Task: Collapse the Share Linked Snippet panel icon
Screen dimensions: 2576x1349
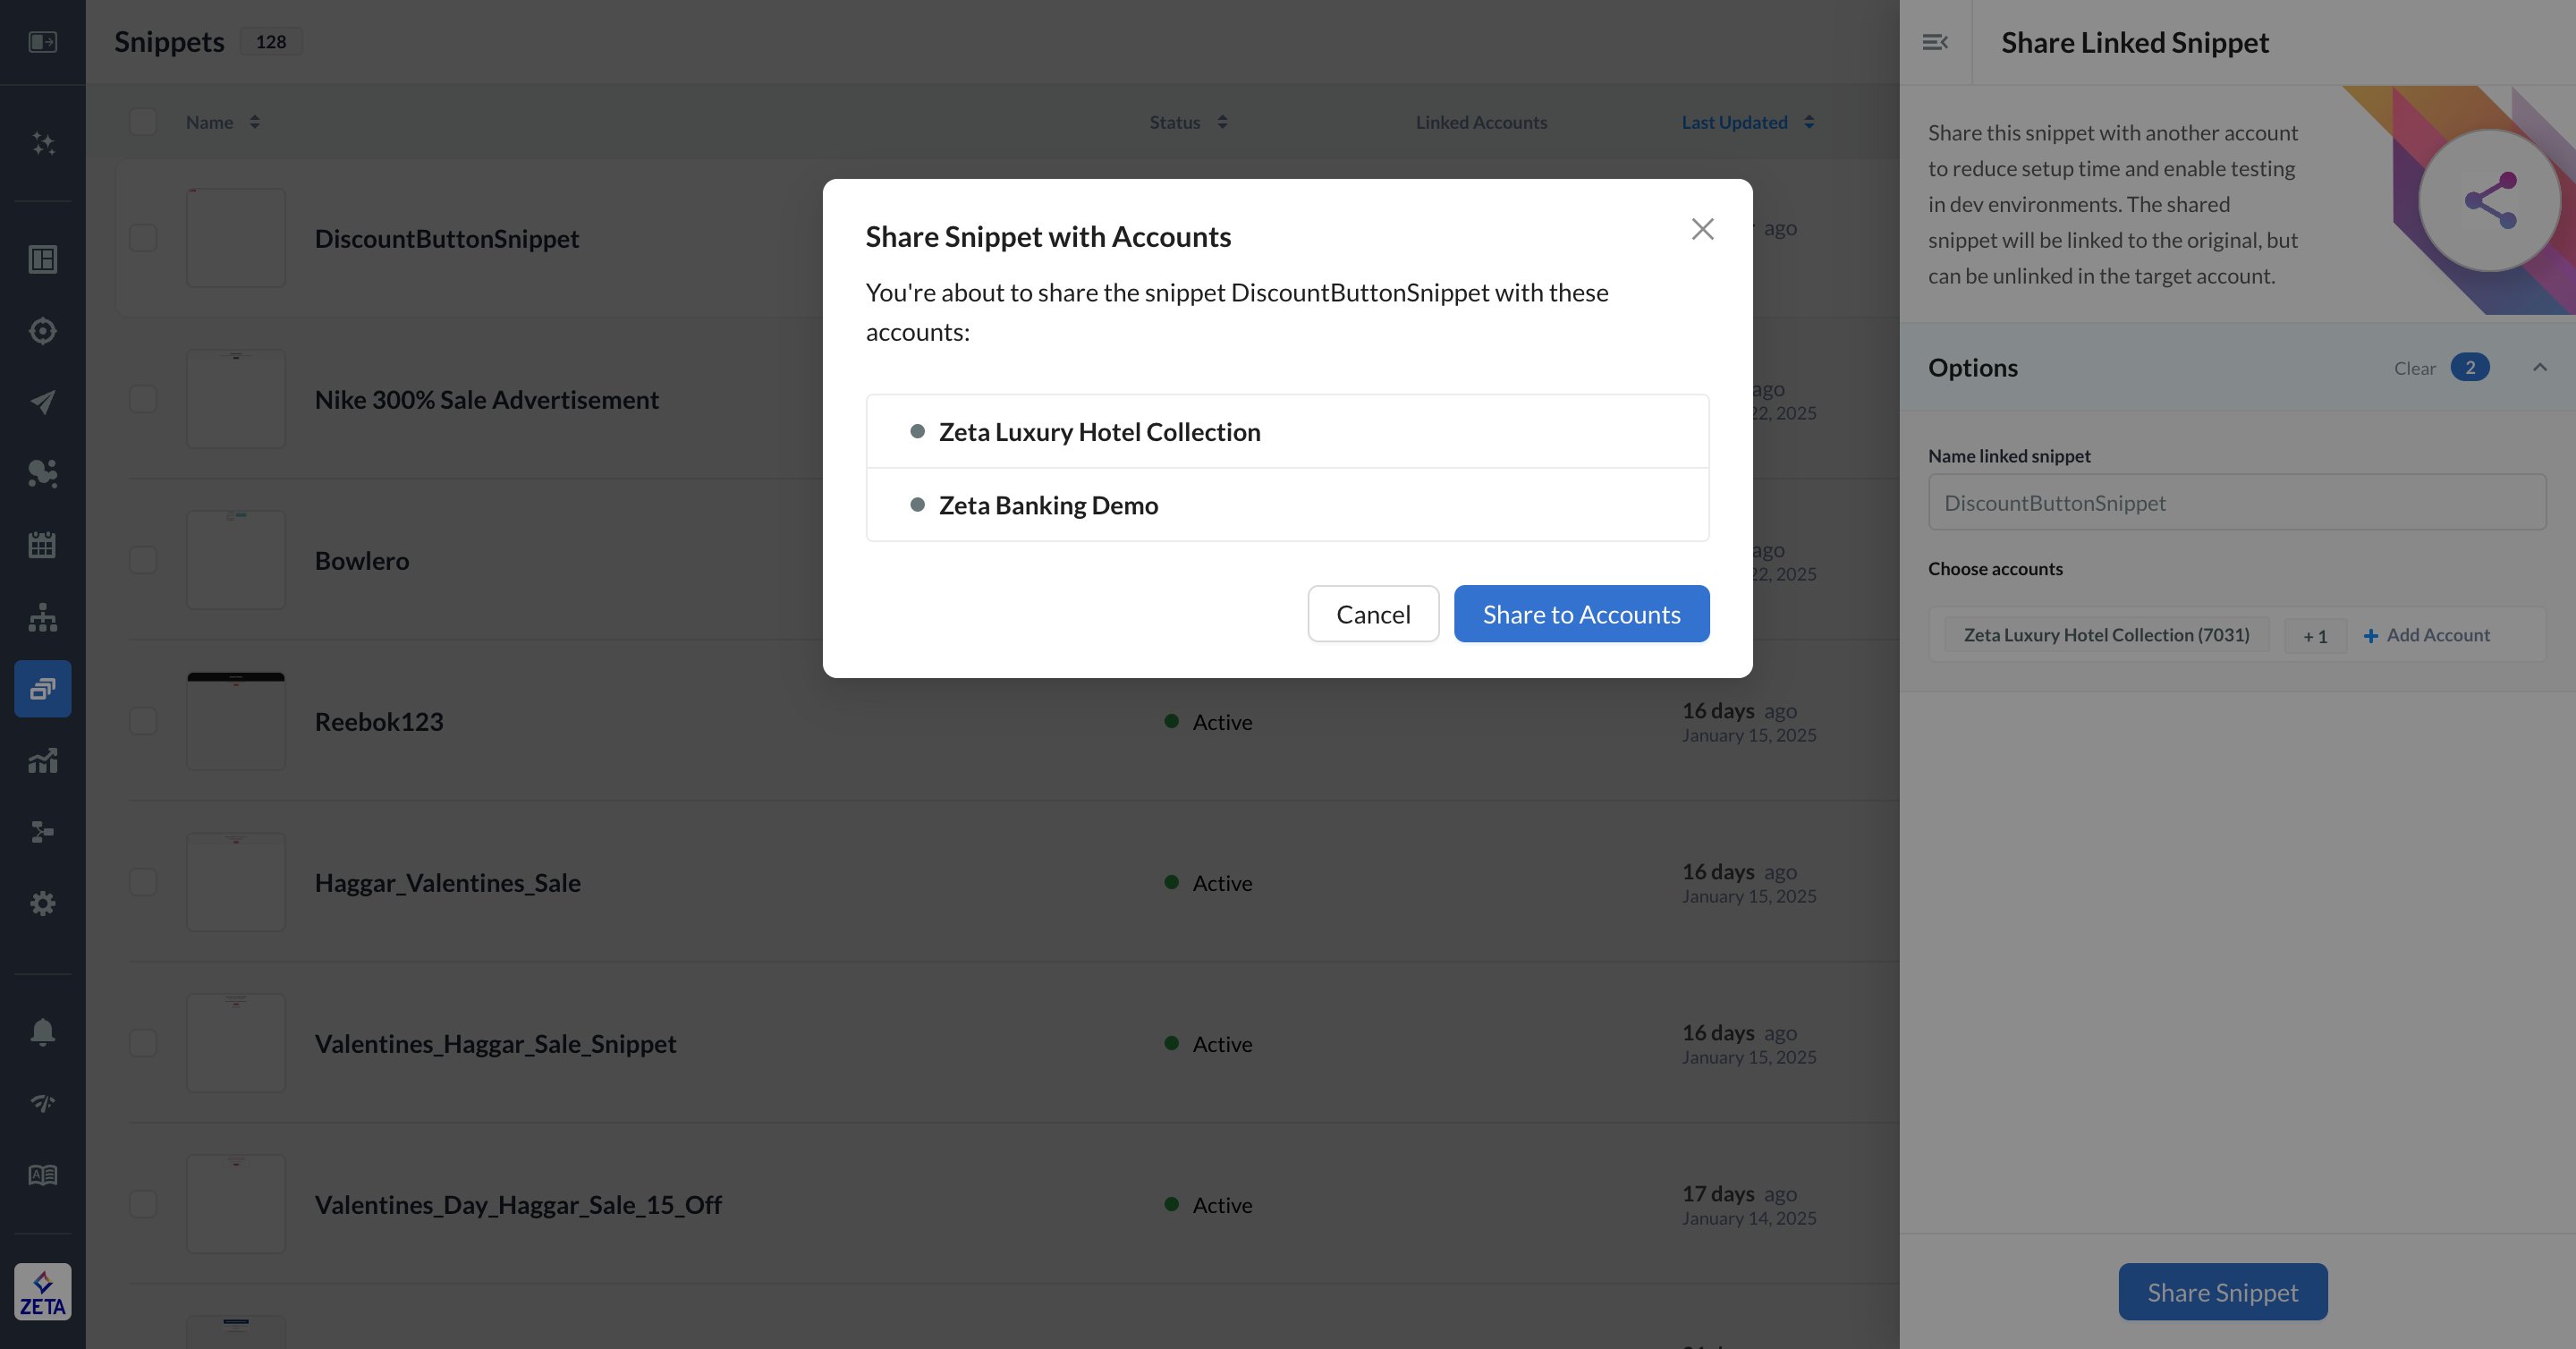Action: point(1935,42)
